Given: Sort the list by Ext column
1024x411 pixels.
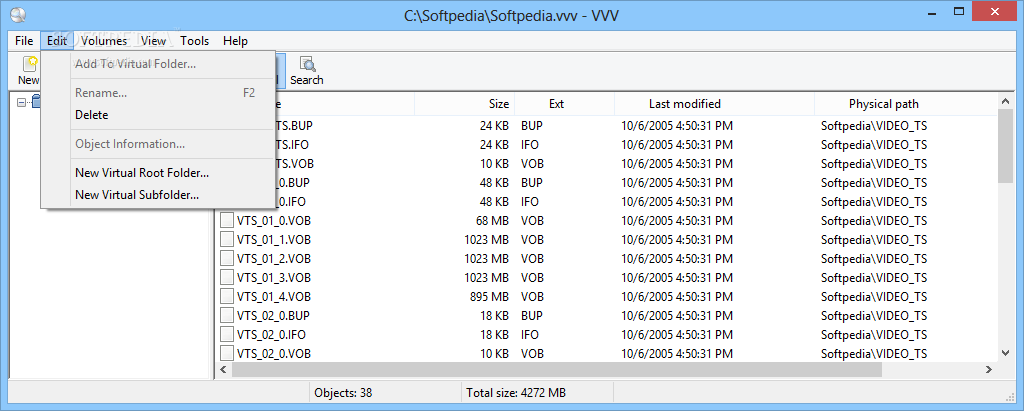Looking at the screenshot, I should (564, 104).
